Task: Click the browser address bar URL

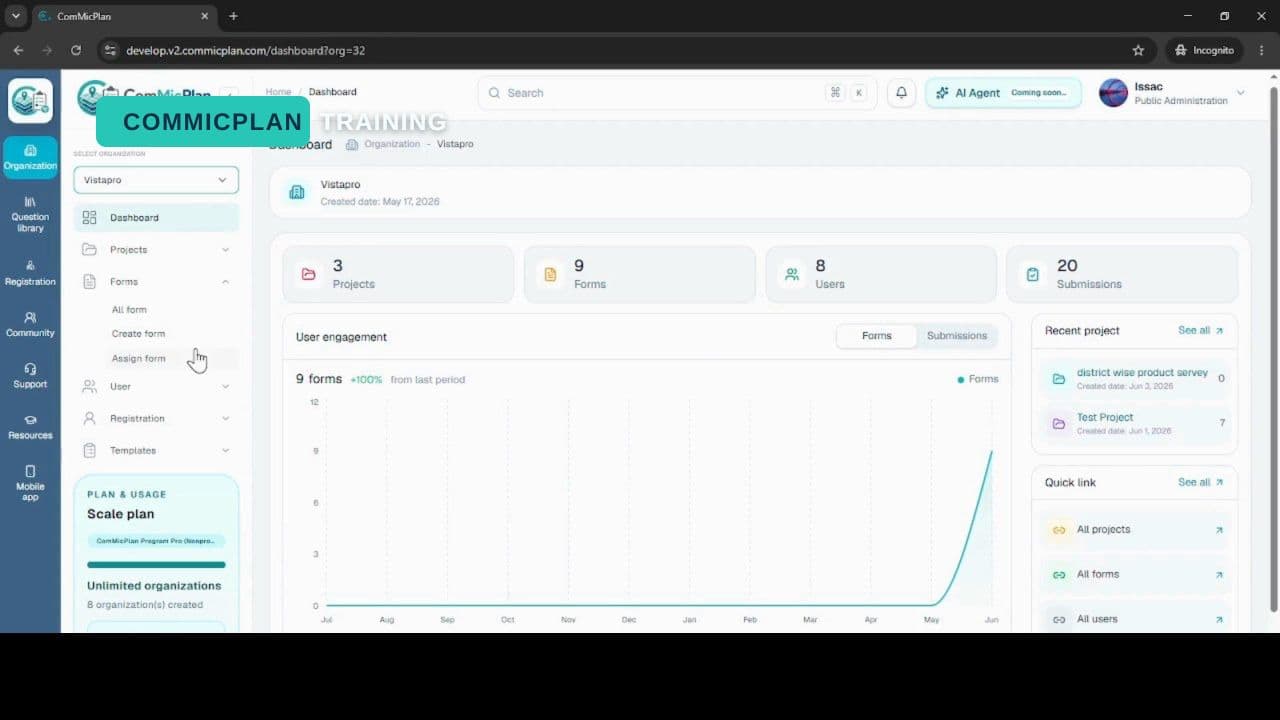Action: [245, 50]
